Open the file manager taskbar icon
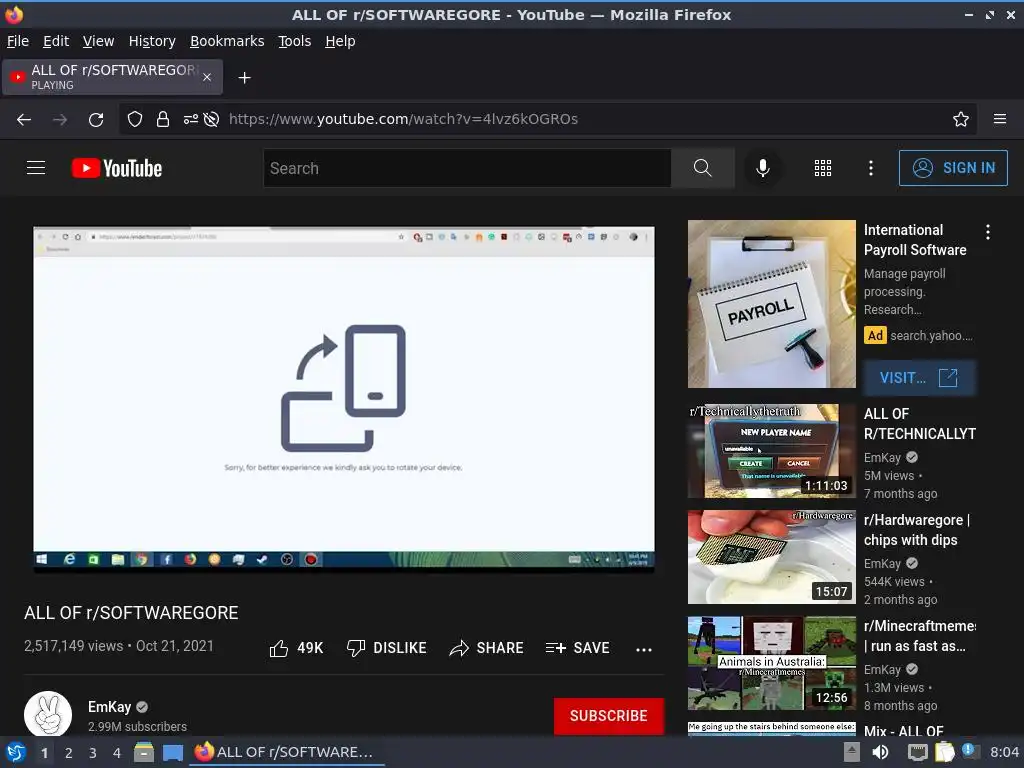 144,752
